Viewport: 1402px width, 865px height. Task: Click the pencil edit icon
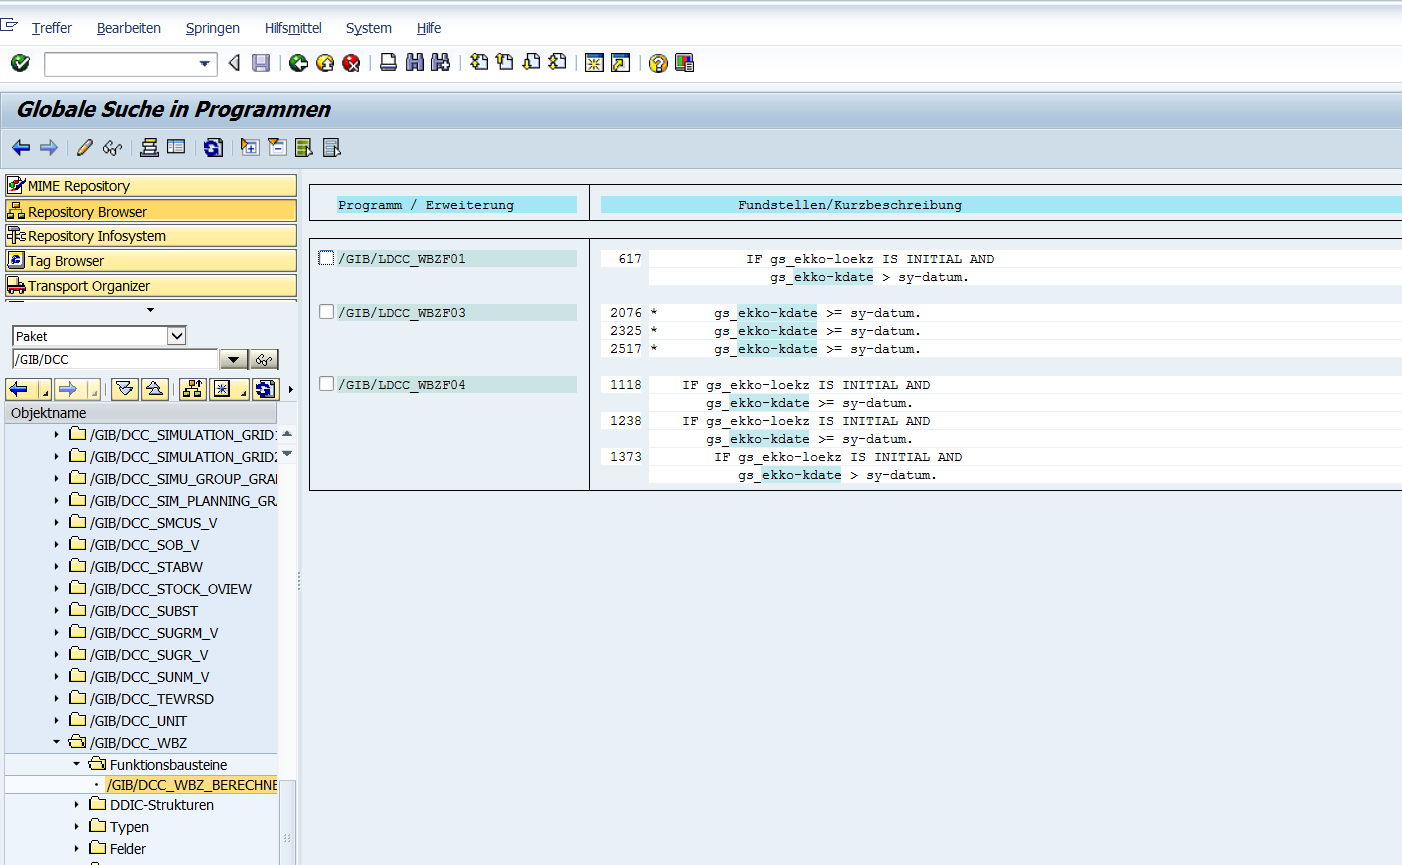[85, 148]
